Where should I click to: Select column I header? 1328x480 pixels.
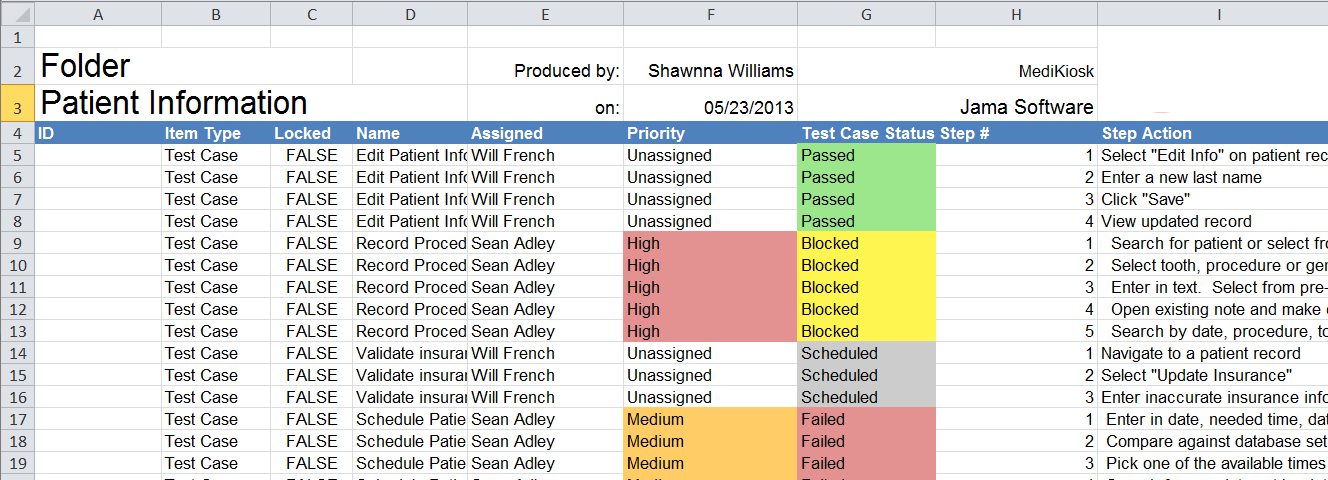pos(1212,14)
